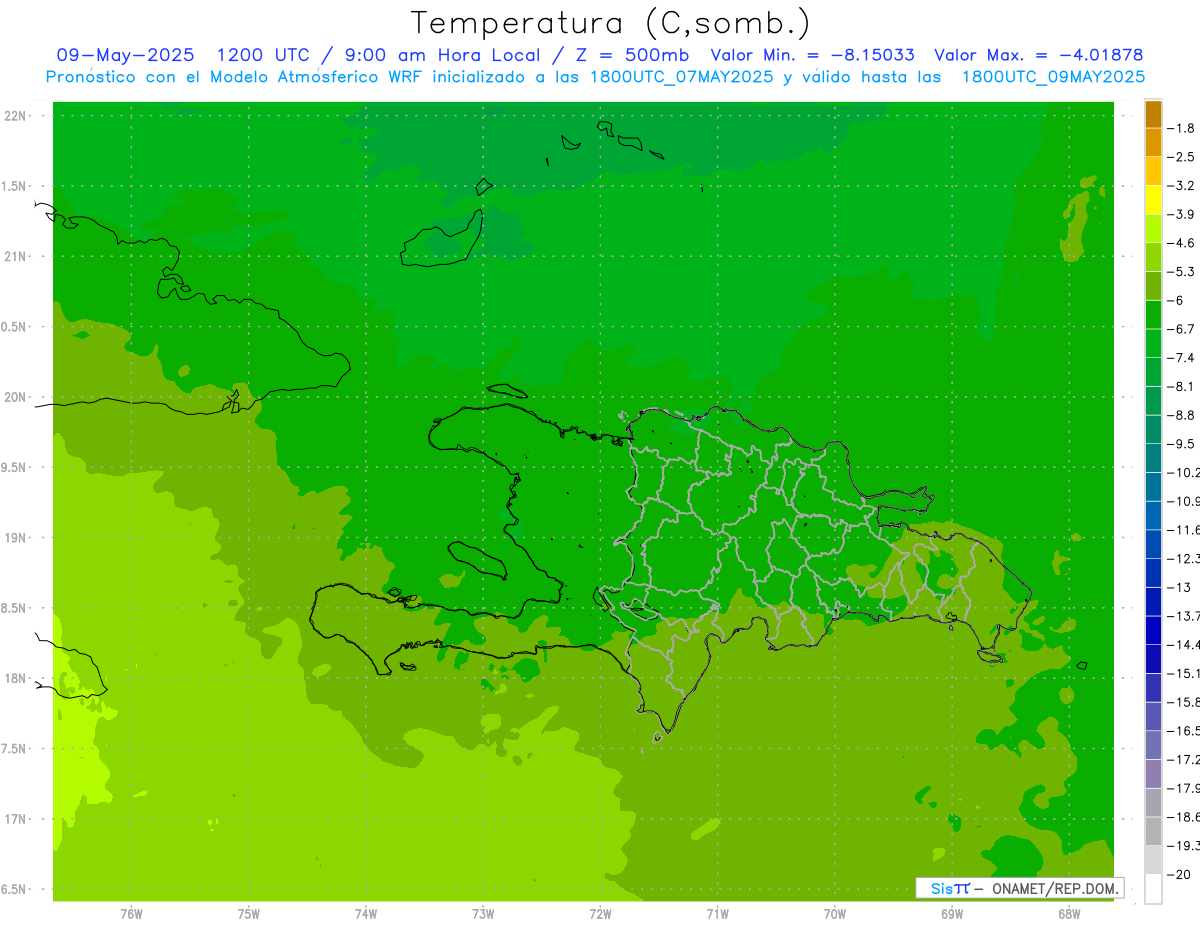Click the "74W" longitude label

pyautogui.click(x=366, y=914)
